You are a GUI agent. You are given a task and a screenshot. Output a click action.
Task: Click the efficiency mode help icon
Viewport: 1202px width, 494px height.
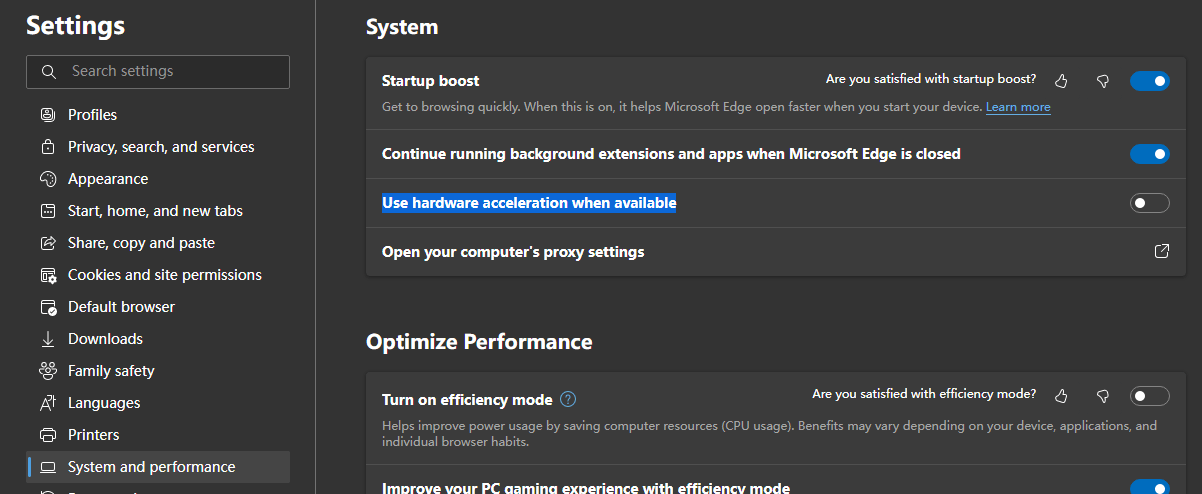pos(568,399)
